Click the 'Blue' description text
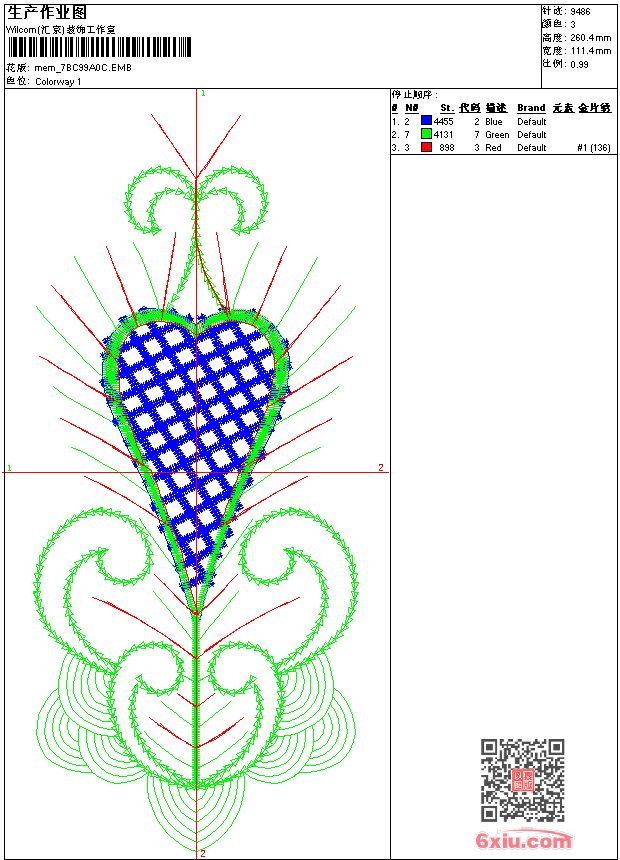This screenshot has height=860, width=620. click(x=493, y=122)
